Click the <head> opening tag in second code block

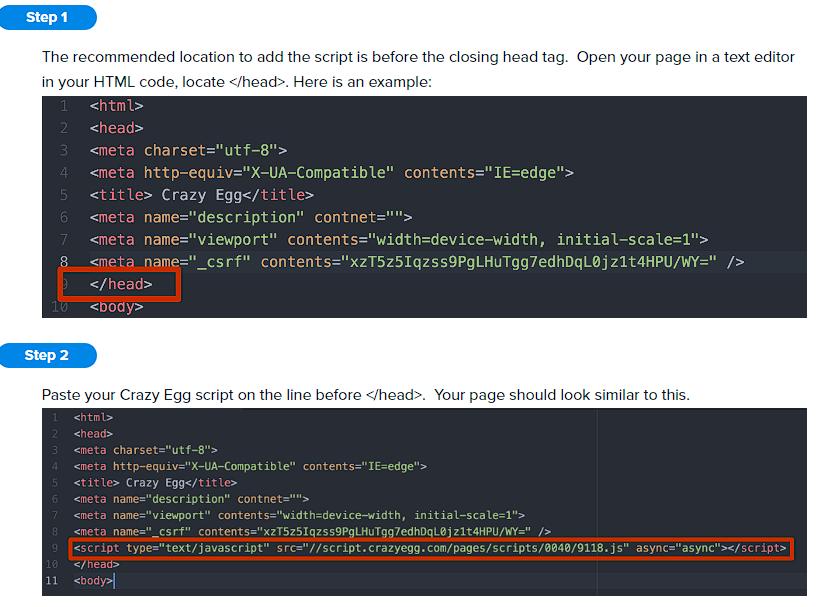93,434
